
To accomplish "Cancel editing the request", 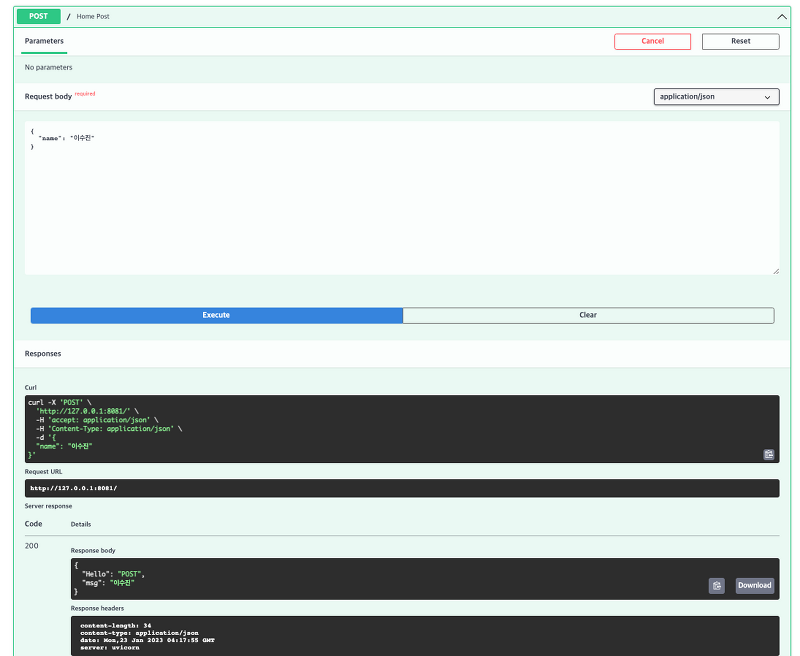I will tap(652, 41).
